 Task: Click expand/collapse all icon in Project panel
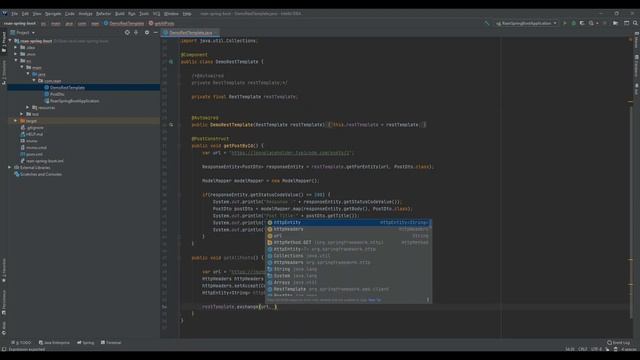[136, 32]
